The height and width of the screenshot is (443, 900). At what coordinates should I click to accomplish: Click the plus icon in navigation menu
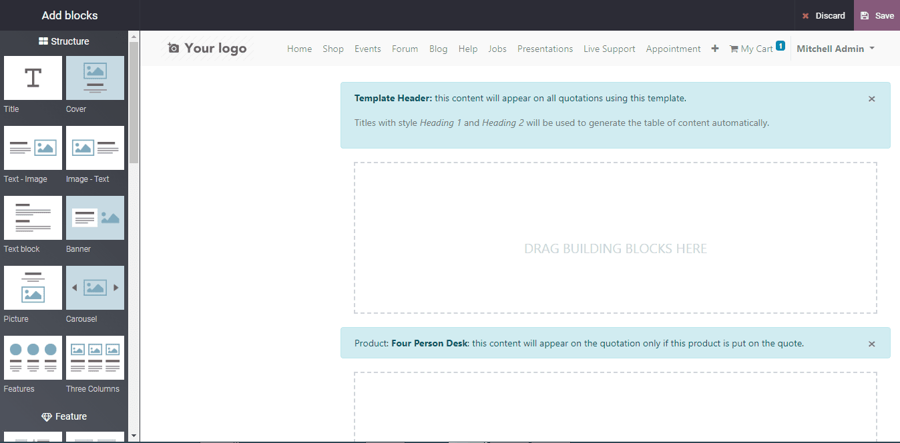click(715, 49)
